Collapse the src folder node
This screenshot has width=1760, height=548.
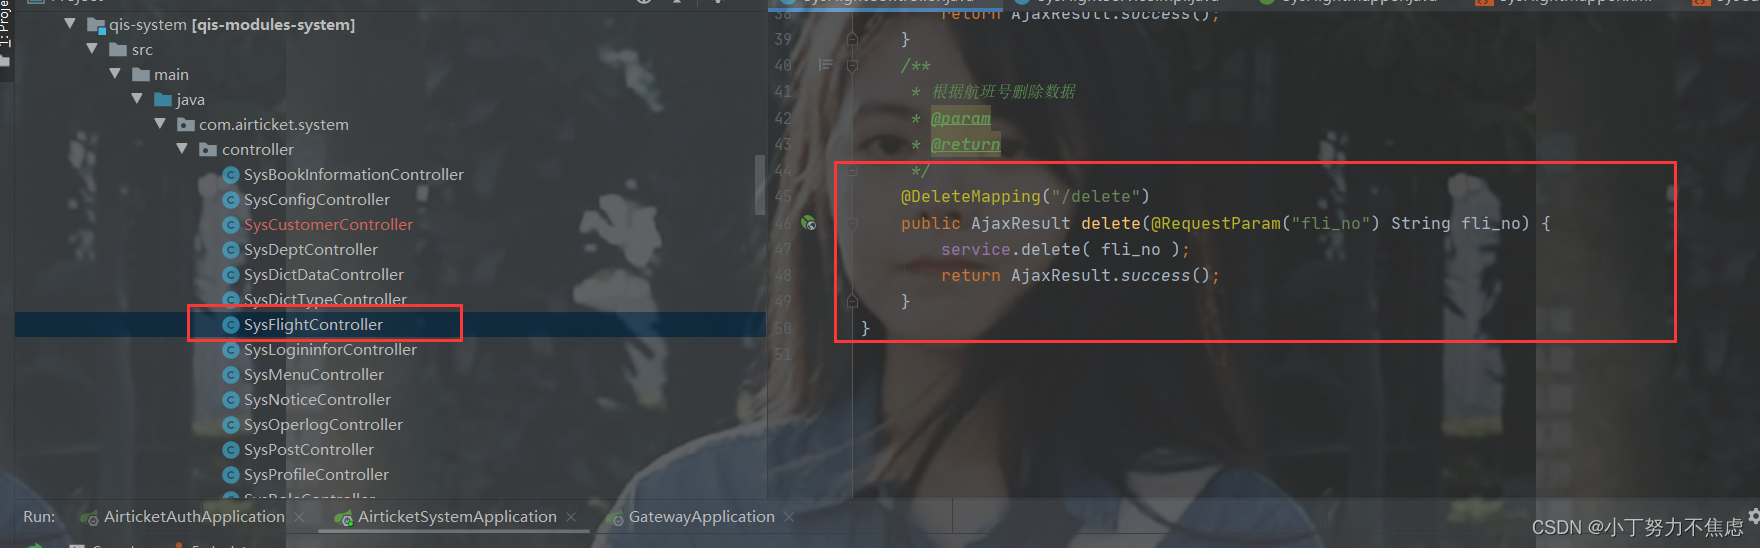(92, 49)
